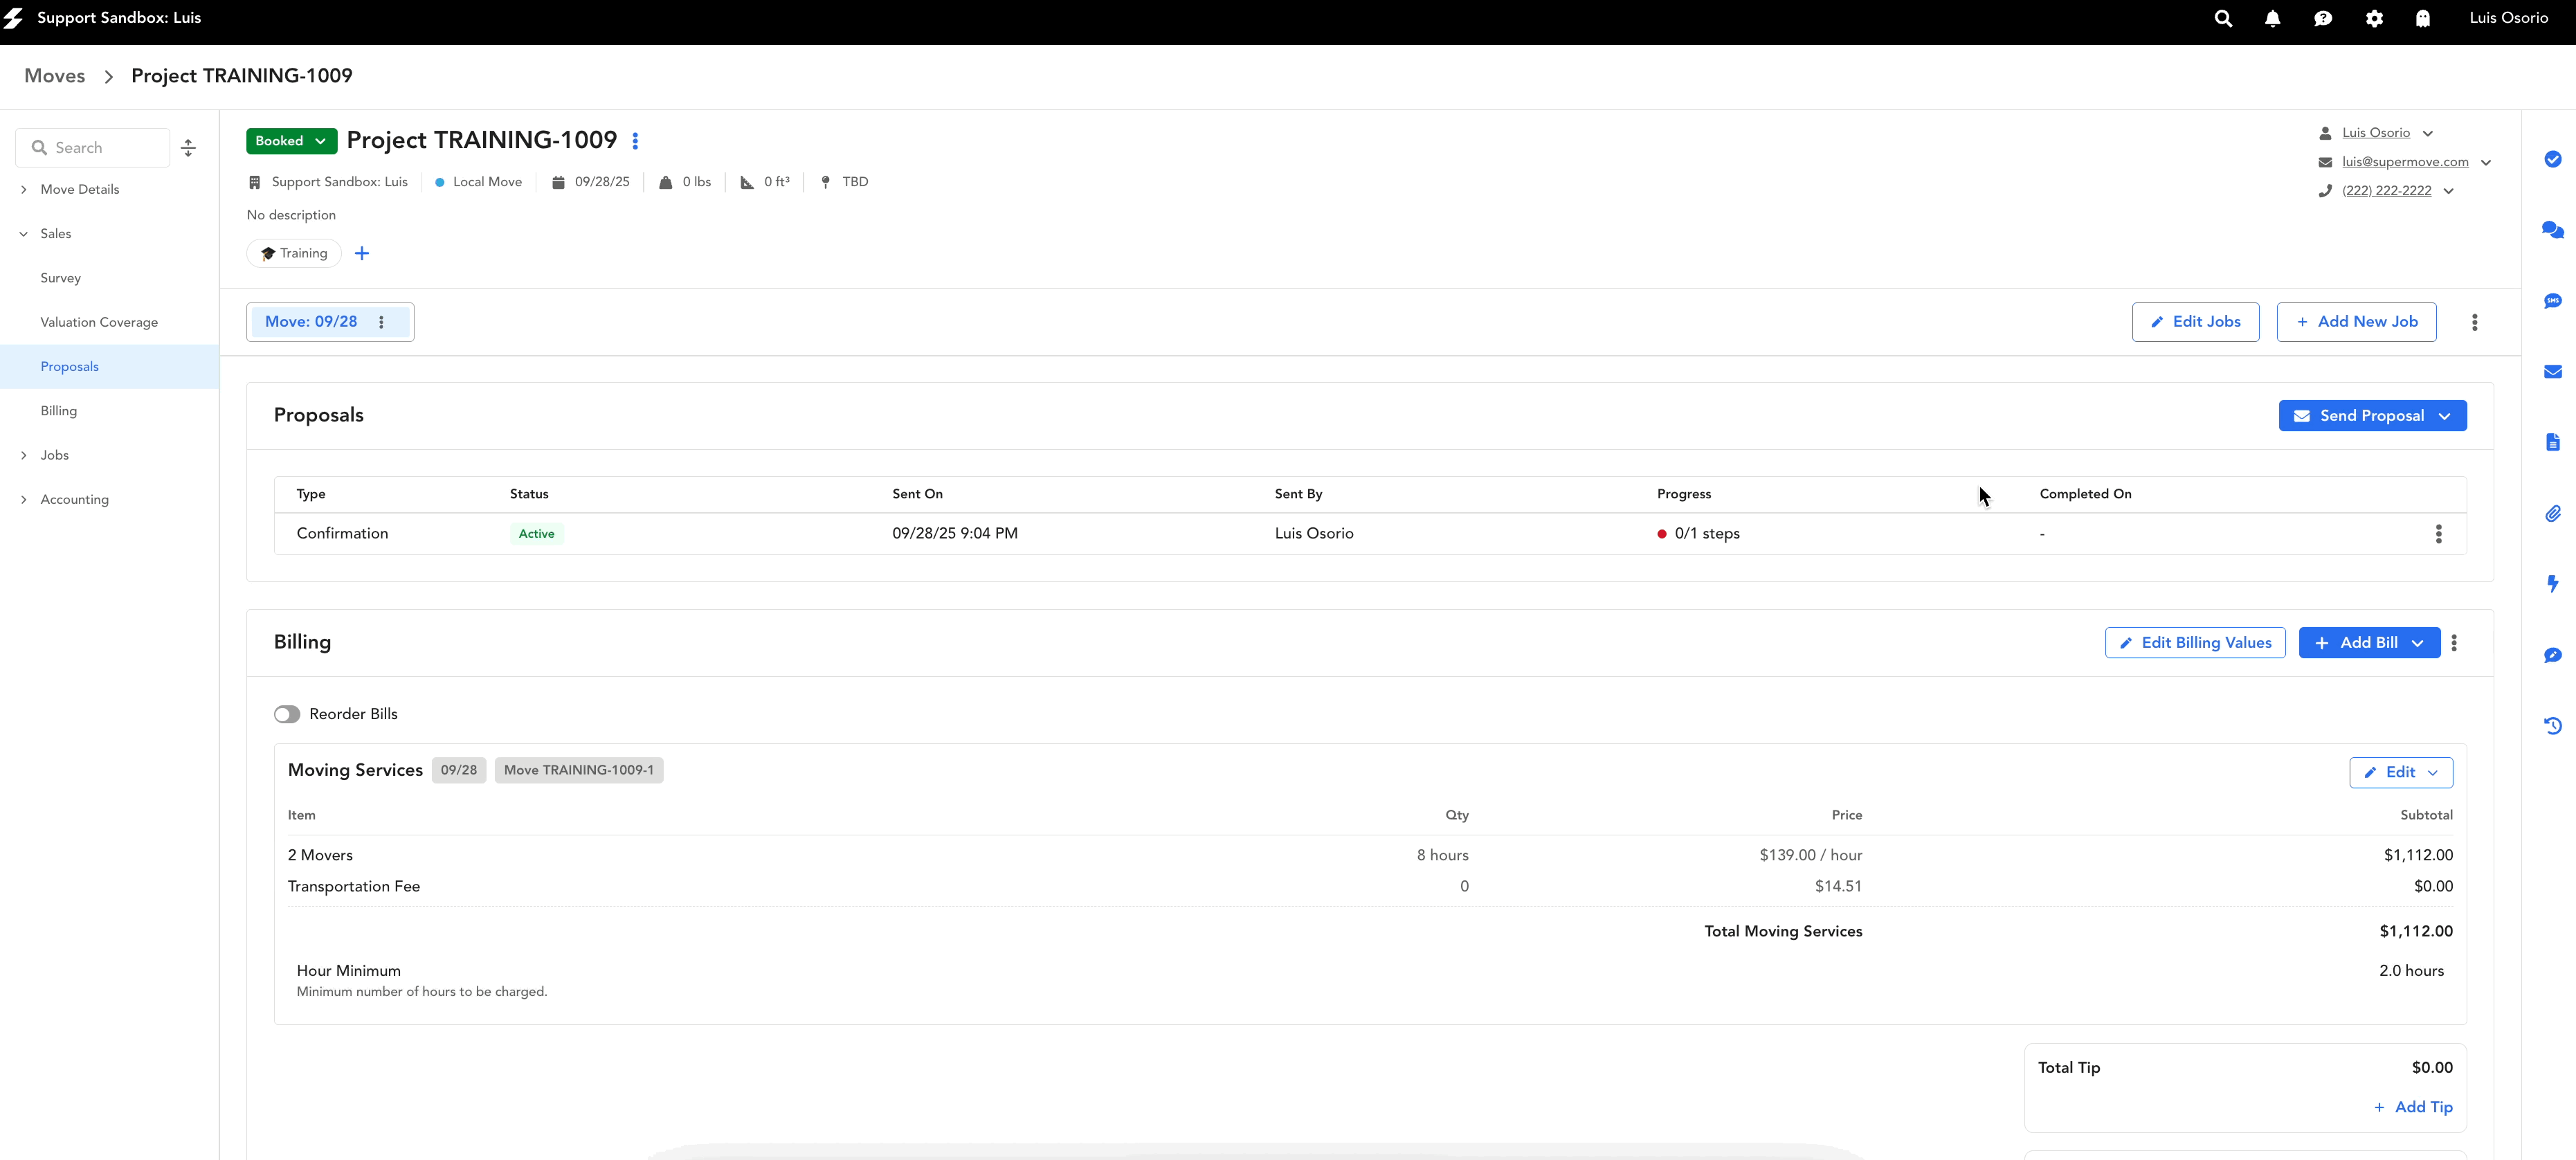Open the Add Bill dropdown
The height and width of the screenshot is (1160, 2576).
point(2417,643)
